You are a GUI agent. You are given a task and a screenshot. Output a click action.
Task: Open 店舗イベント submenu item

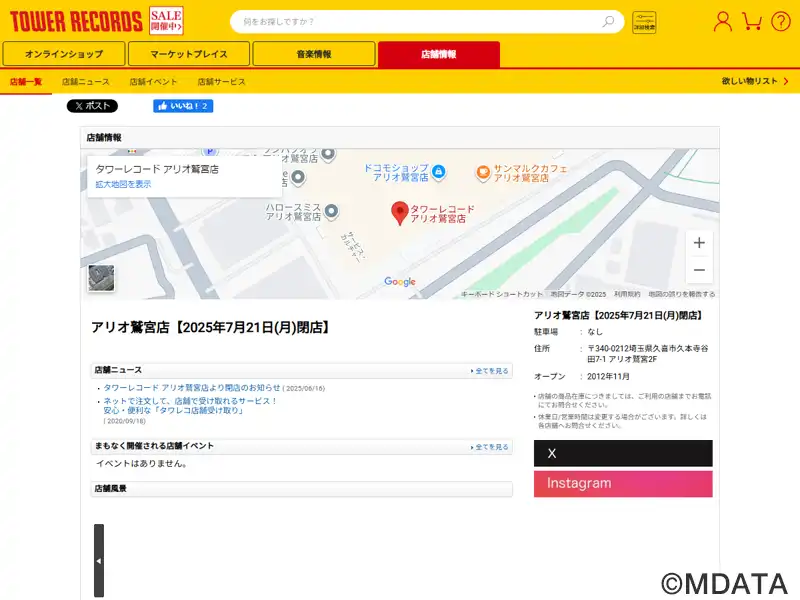[x=153, y=82]
